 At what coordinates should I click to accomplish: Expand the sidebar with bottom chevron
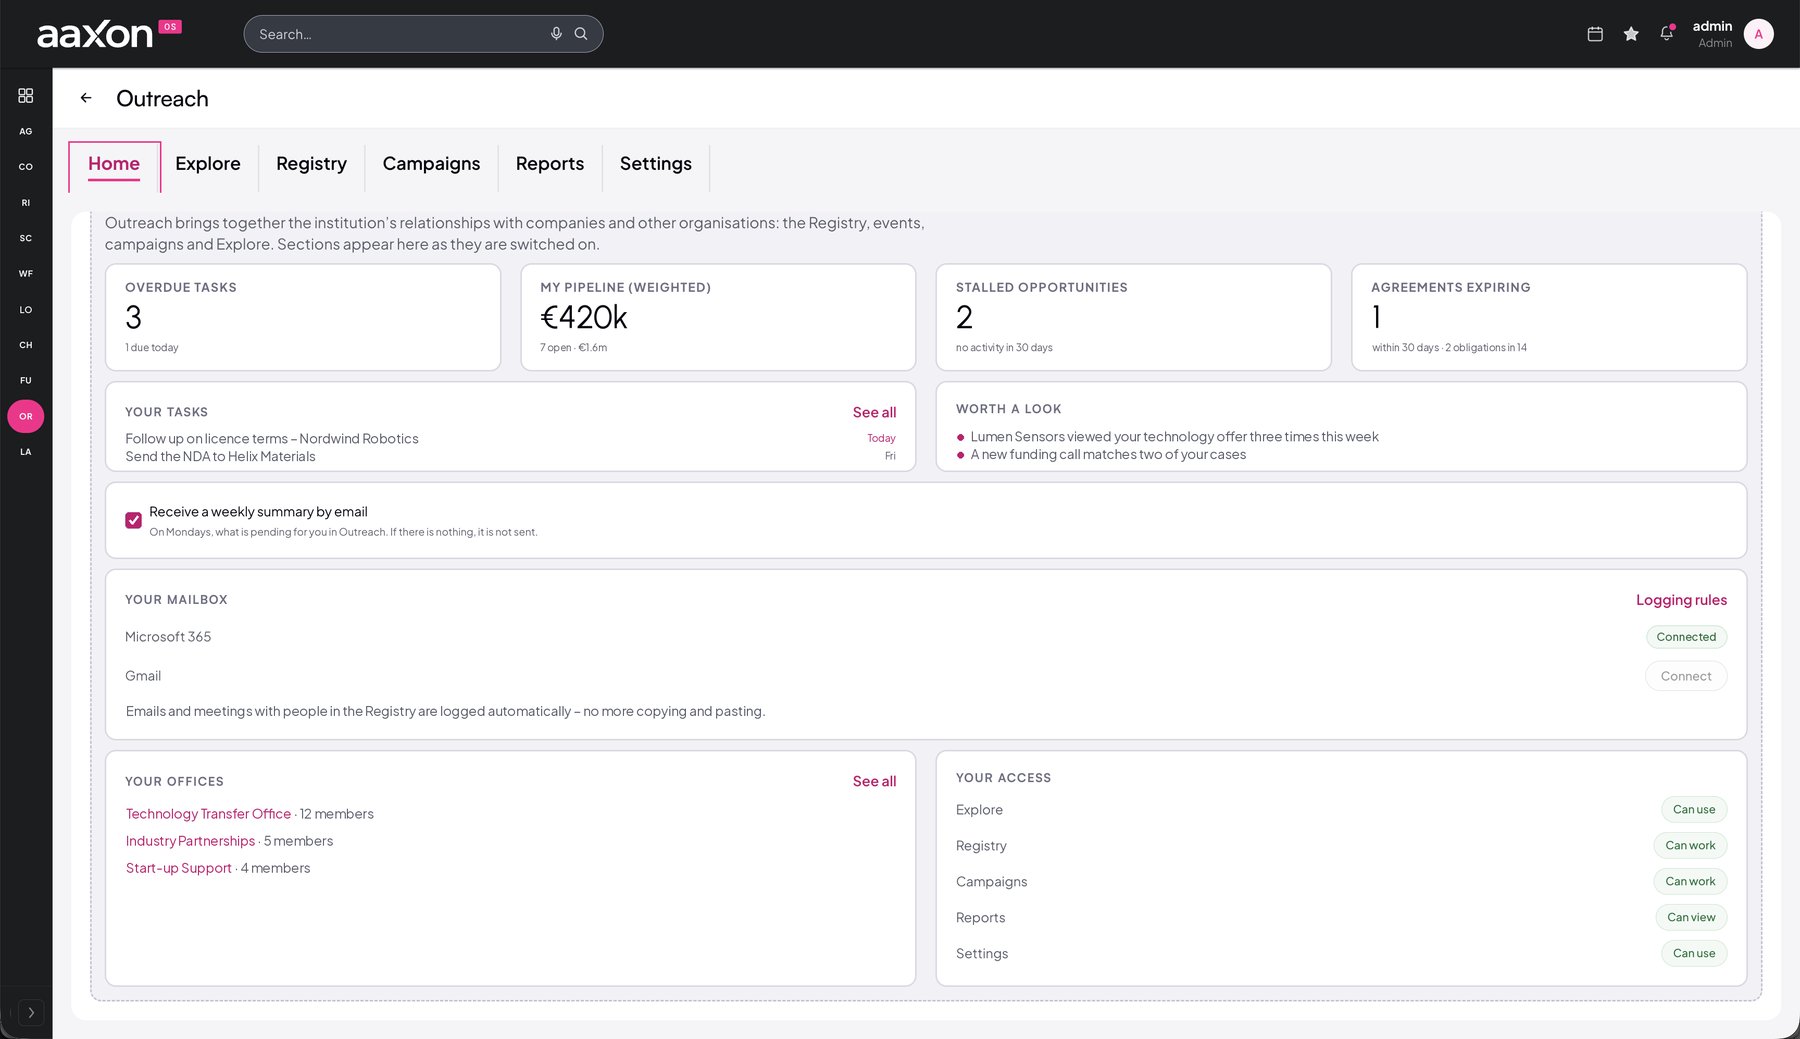click(31, 1012)
